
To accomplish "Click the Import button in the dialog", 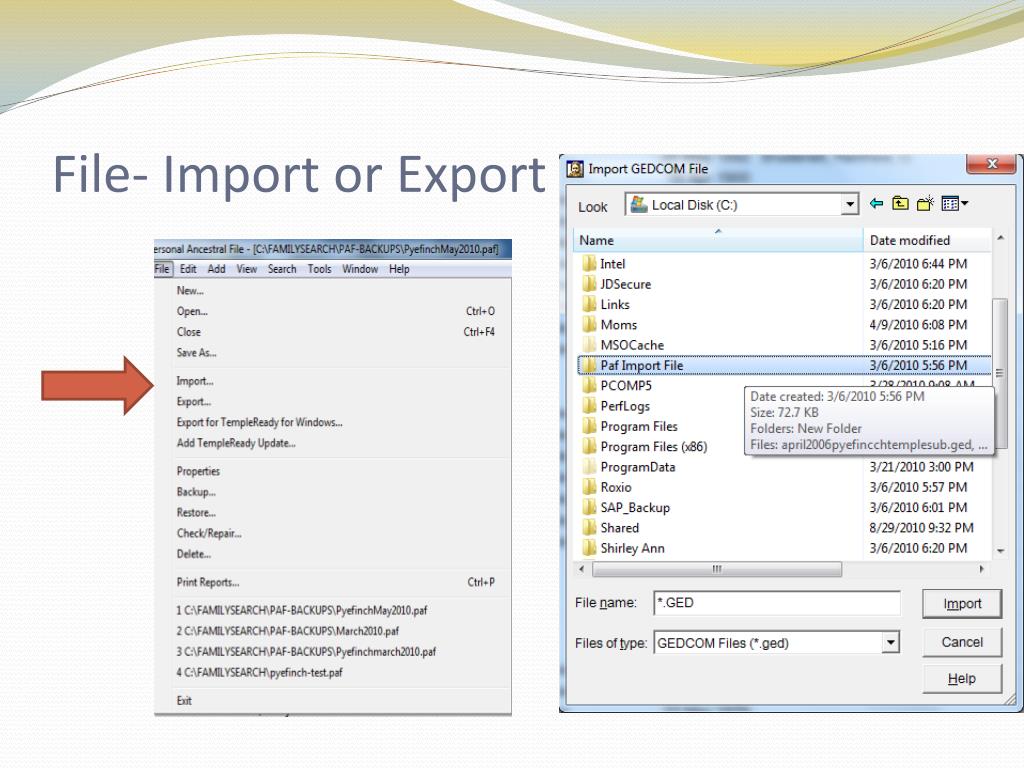I will coord(962,603).
